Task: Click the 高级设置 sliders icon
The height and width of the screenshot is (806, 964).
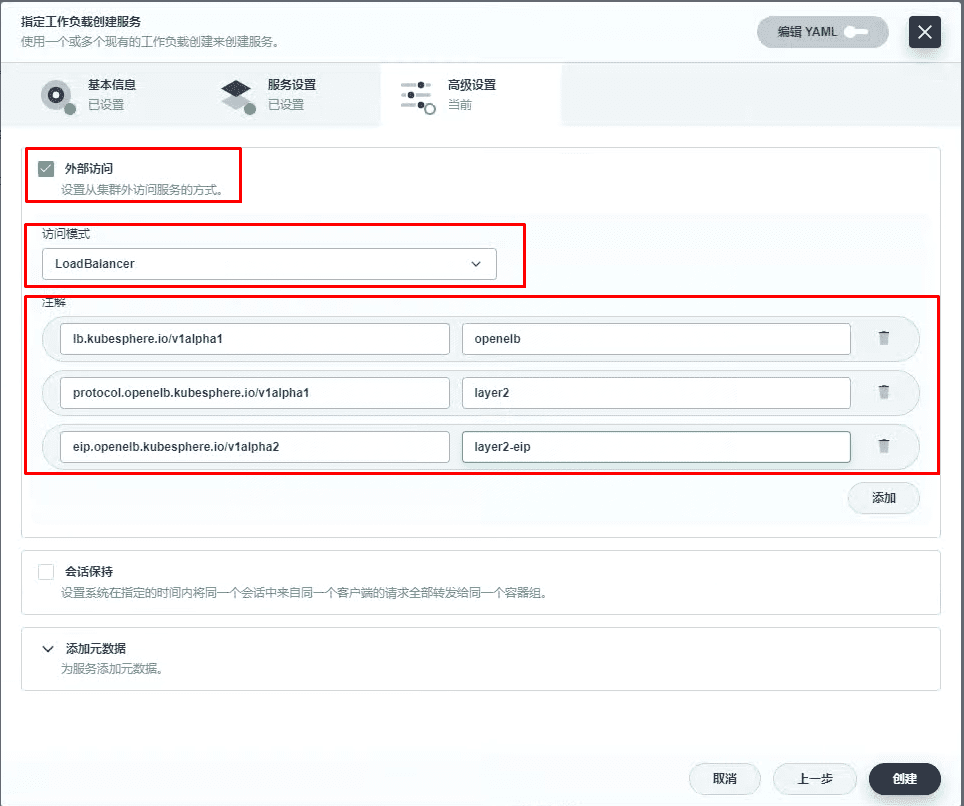Action: (x=417, y=97)
